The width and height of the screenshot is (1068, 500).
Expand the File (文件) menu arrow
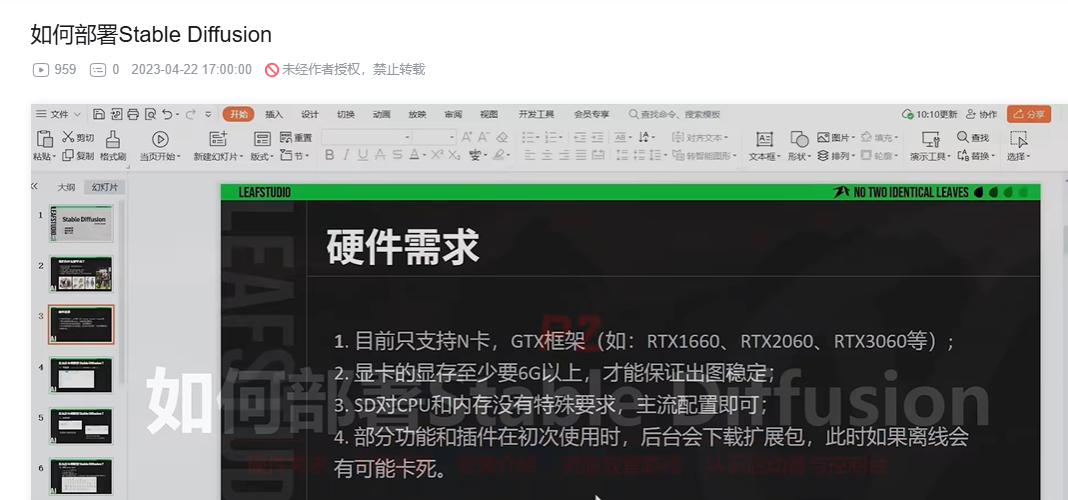pos(77,114)
